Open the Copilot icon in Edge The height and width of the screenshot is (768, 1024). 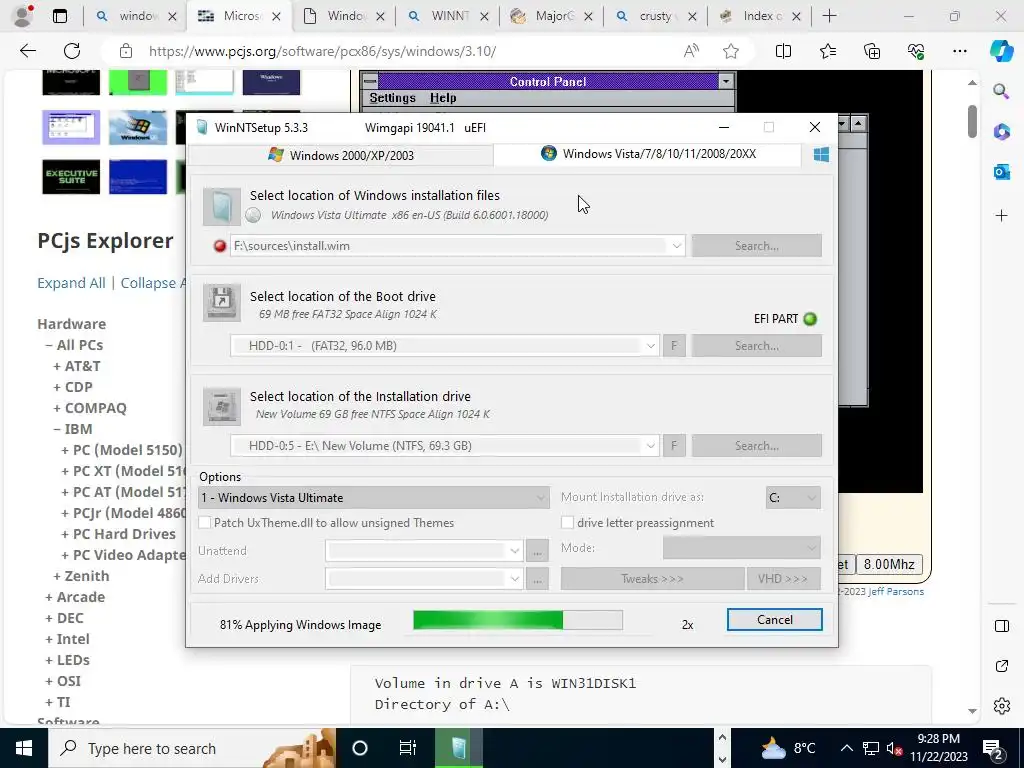1001,51
